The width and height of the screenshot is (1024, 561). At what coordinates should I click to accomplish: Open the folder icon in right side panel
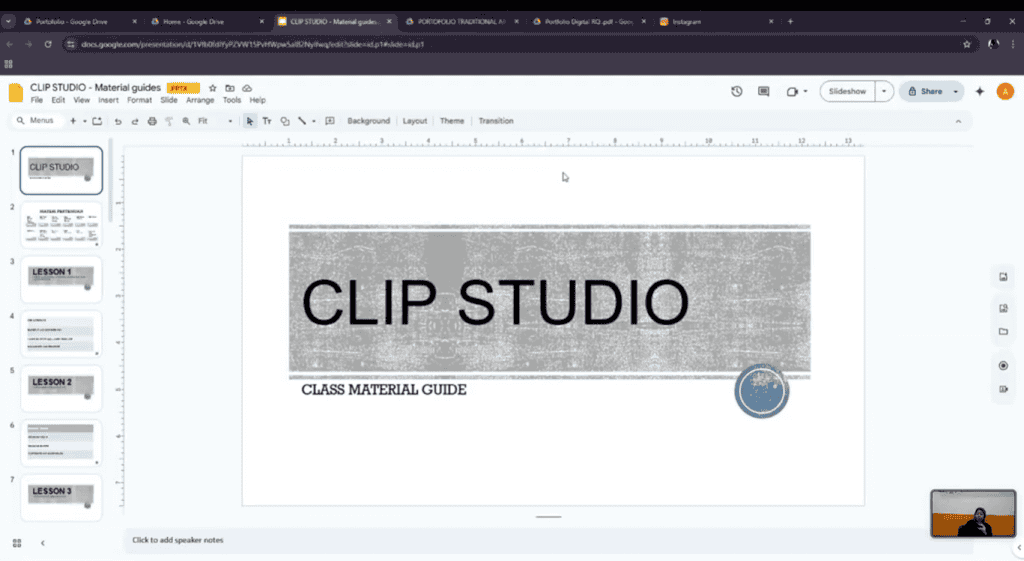click(x=1003, y=332)
